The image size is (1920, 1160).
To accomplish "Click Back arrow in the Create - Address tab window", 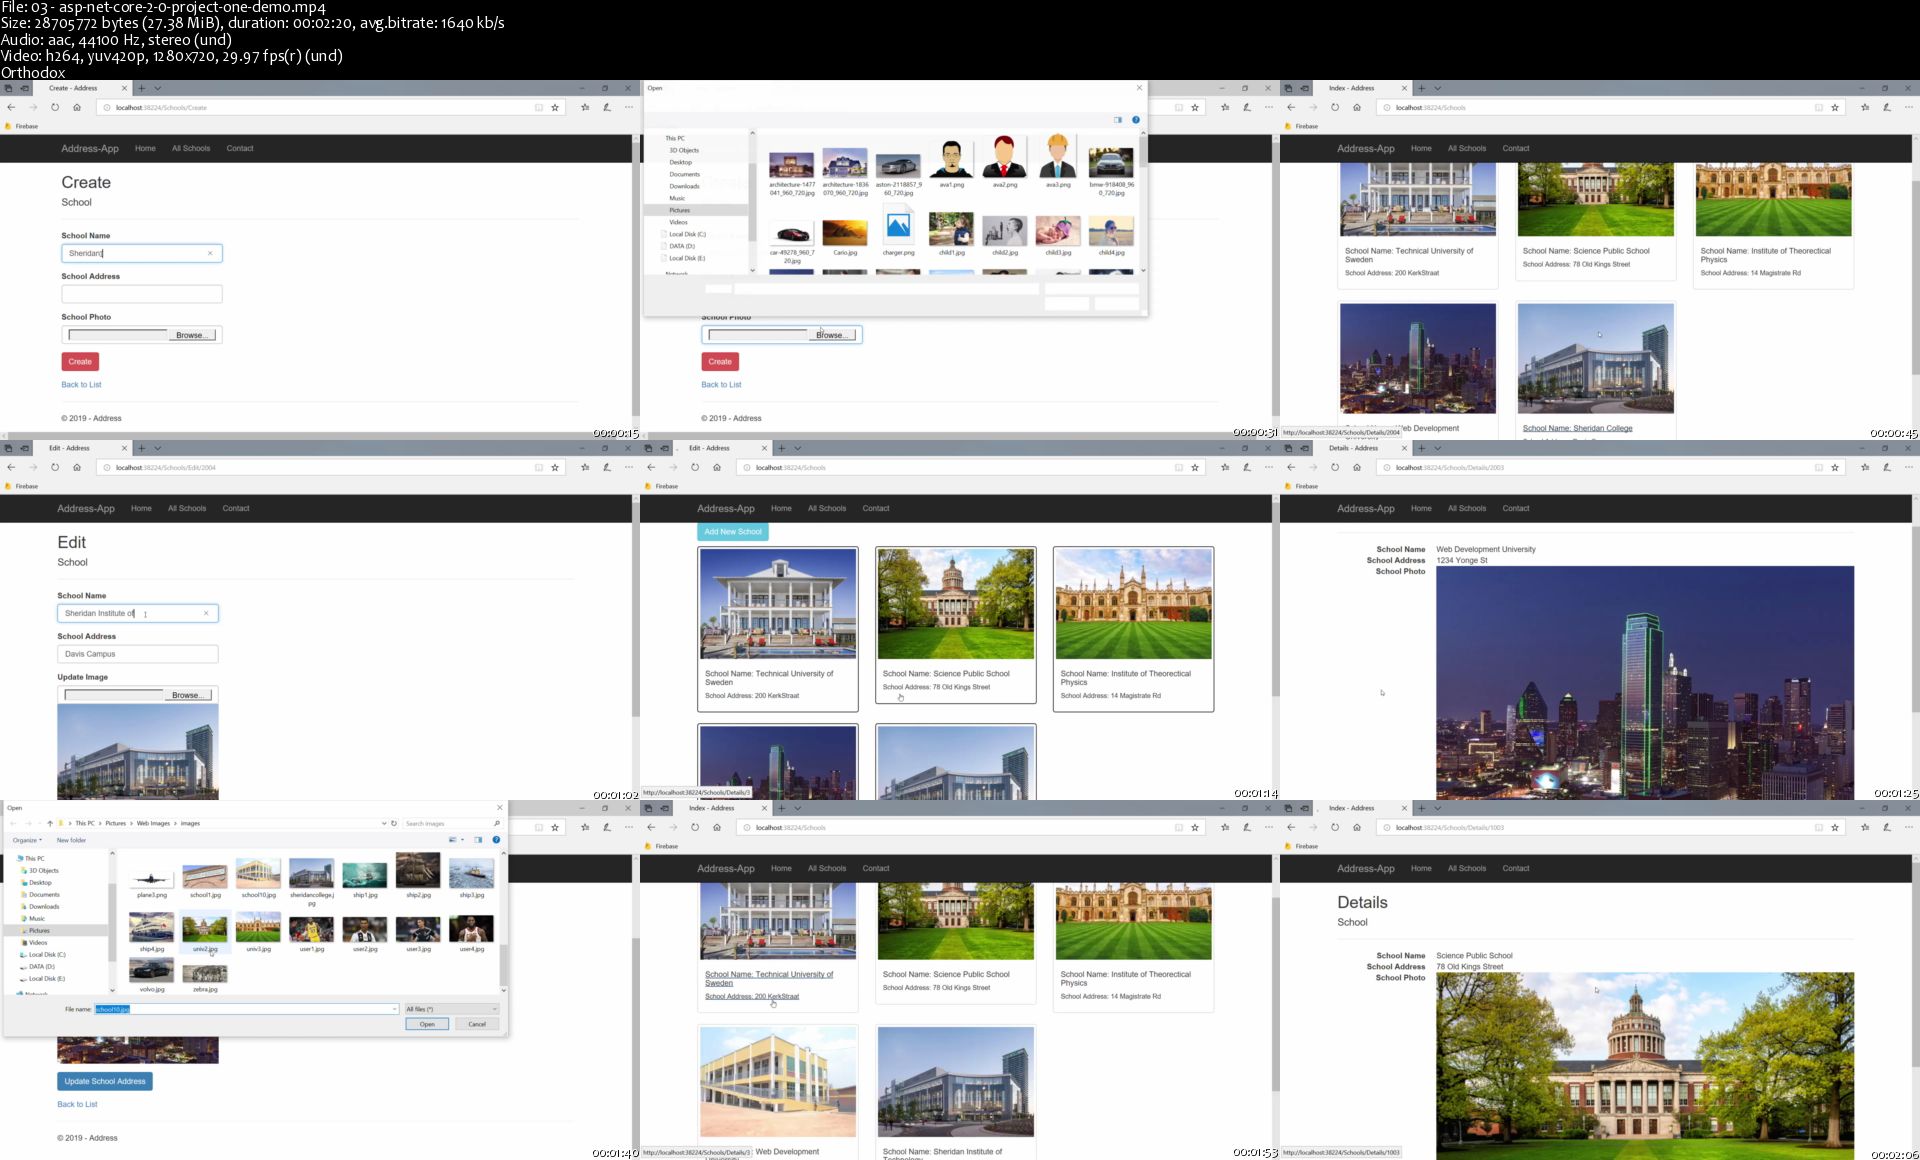I will (11, 107).
